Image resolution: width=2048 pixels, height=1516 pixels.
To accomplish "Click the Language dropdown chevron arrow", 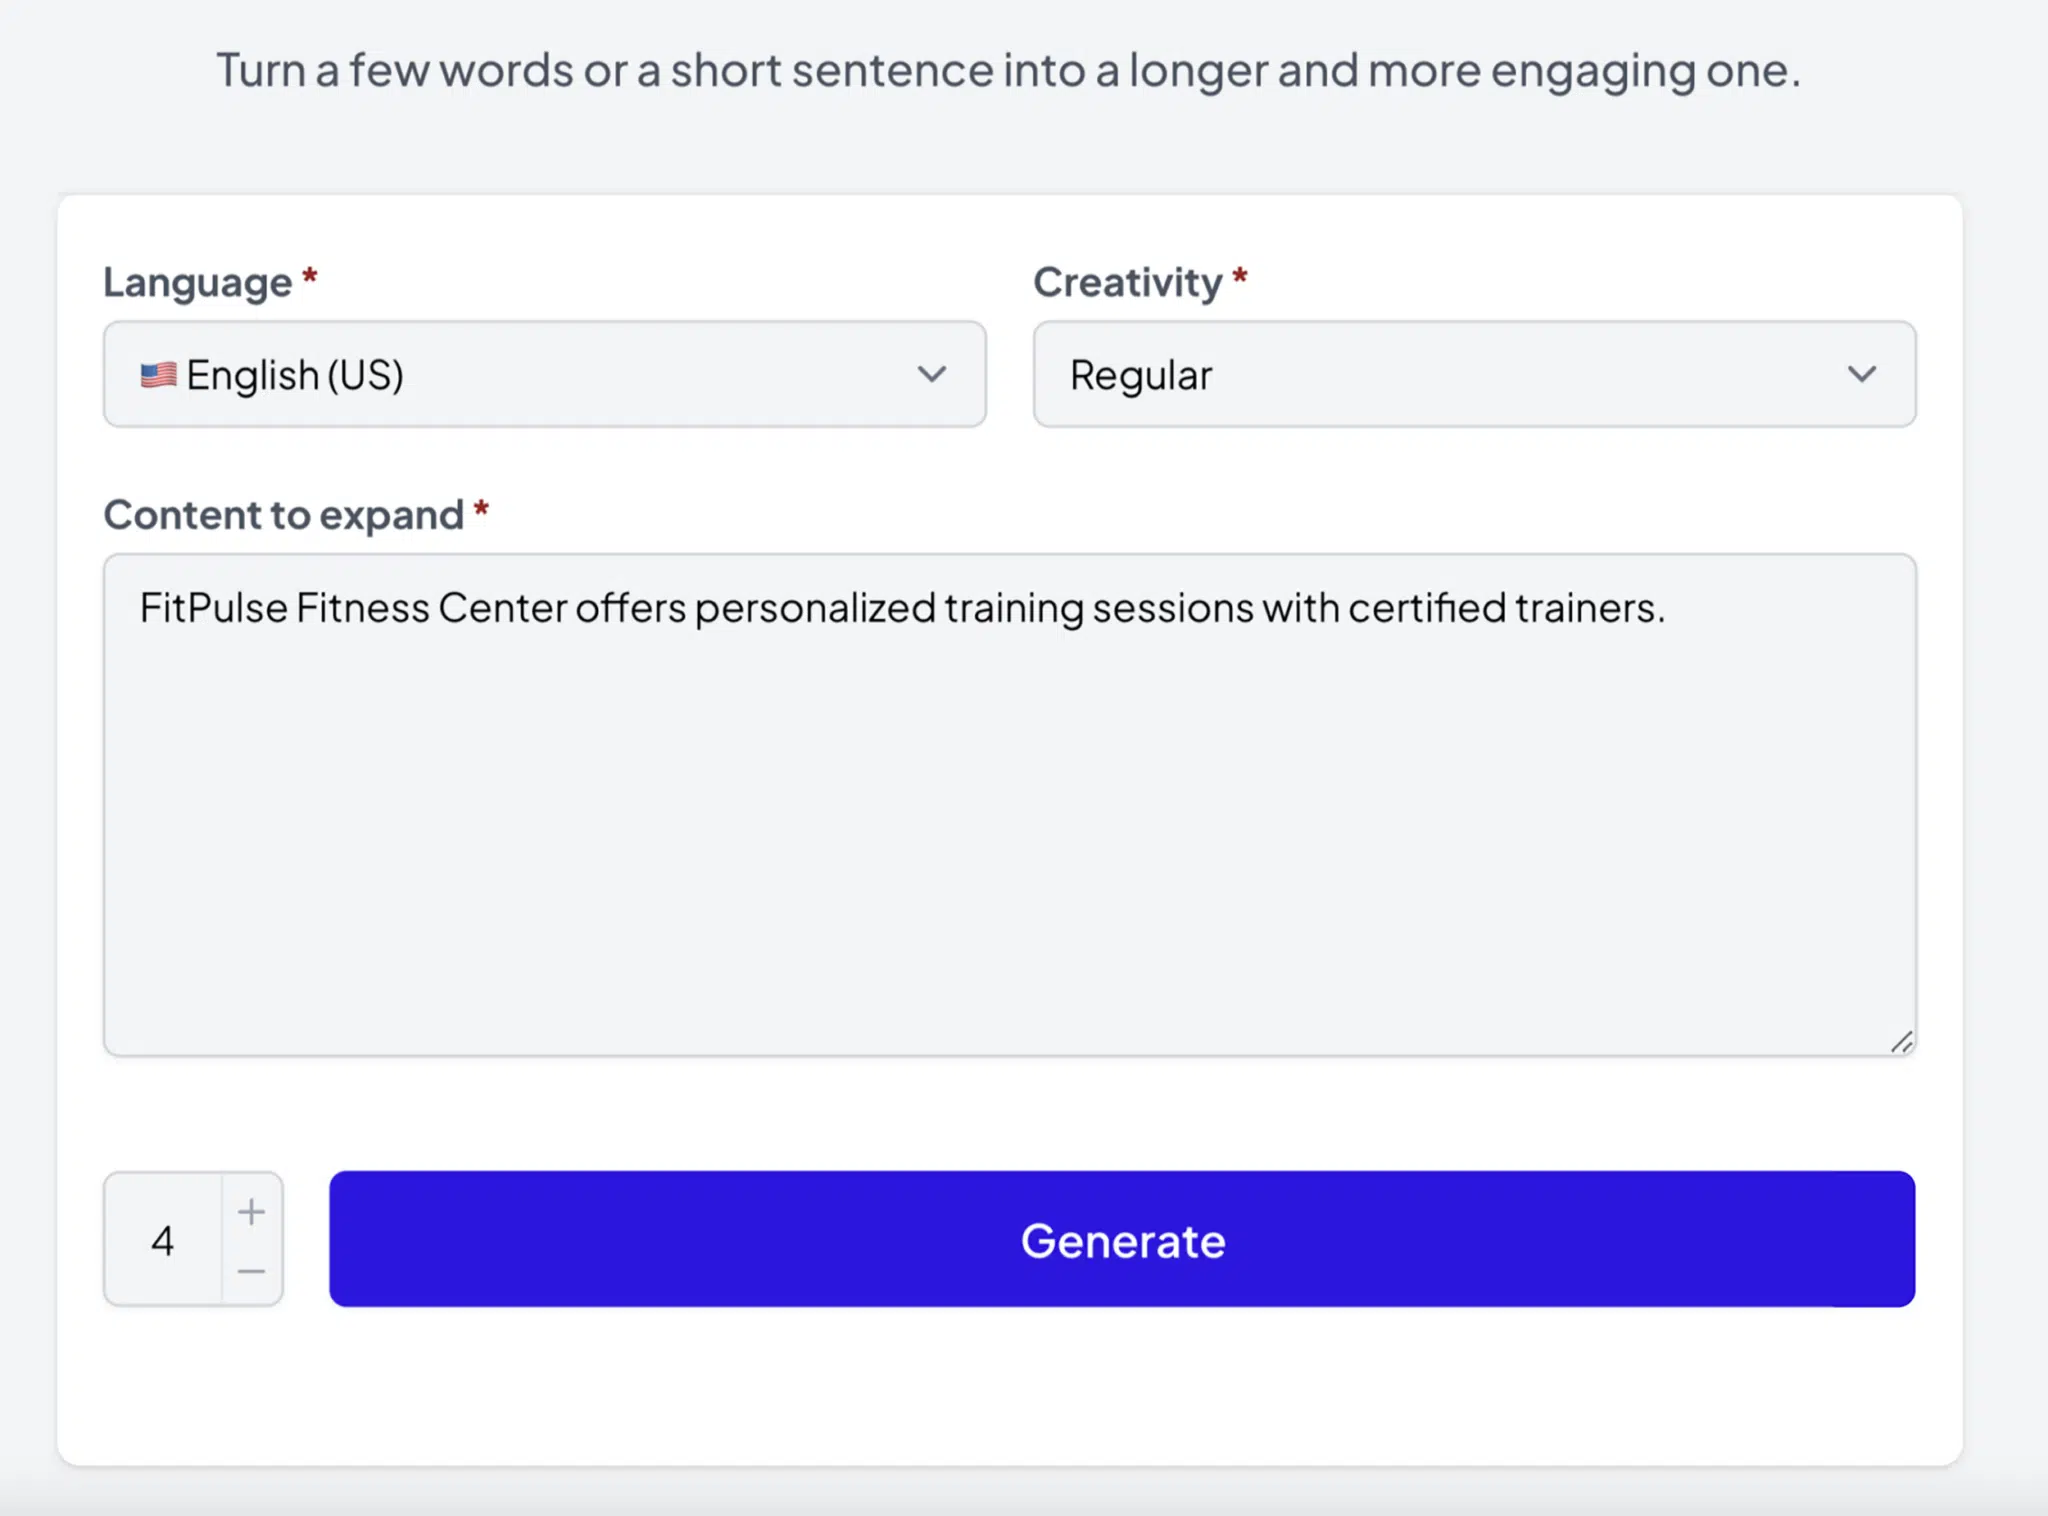I will click(x=932, y=374).
